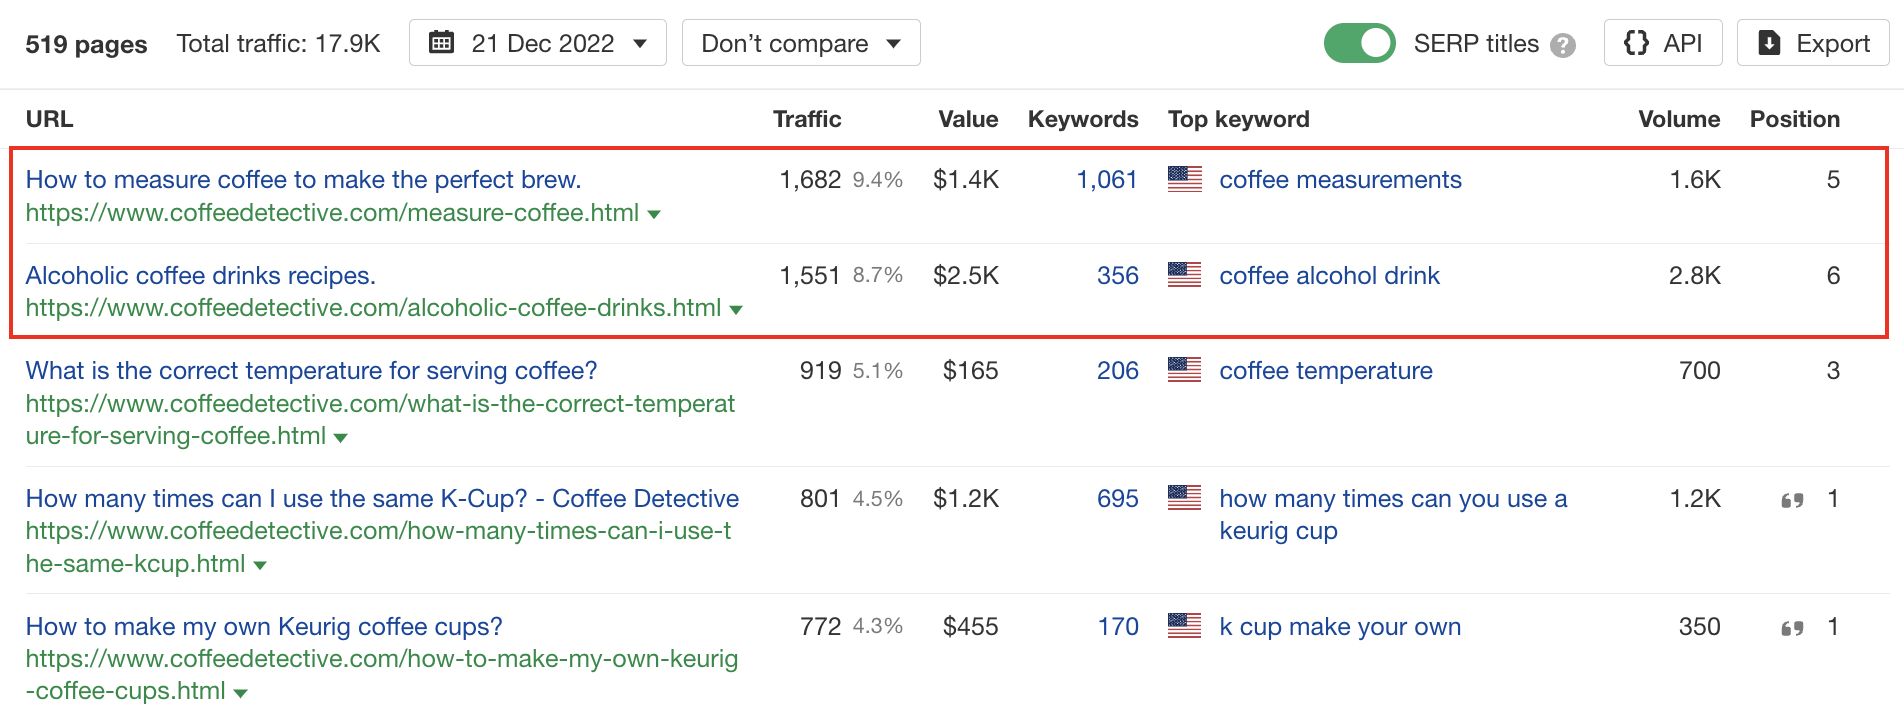
Task: Click the US flag beside coffee alcohol drink
Action: [1184, 275]
